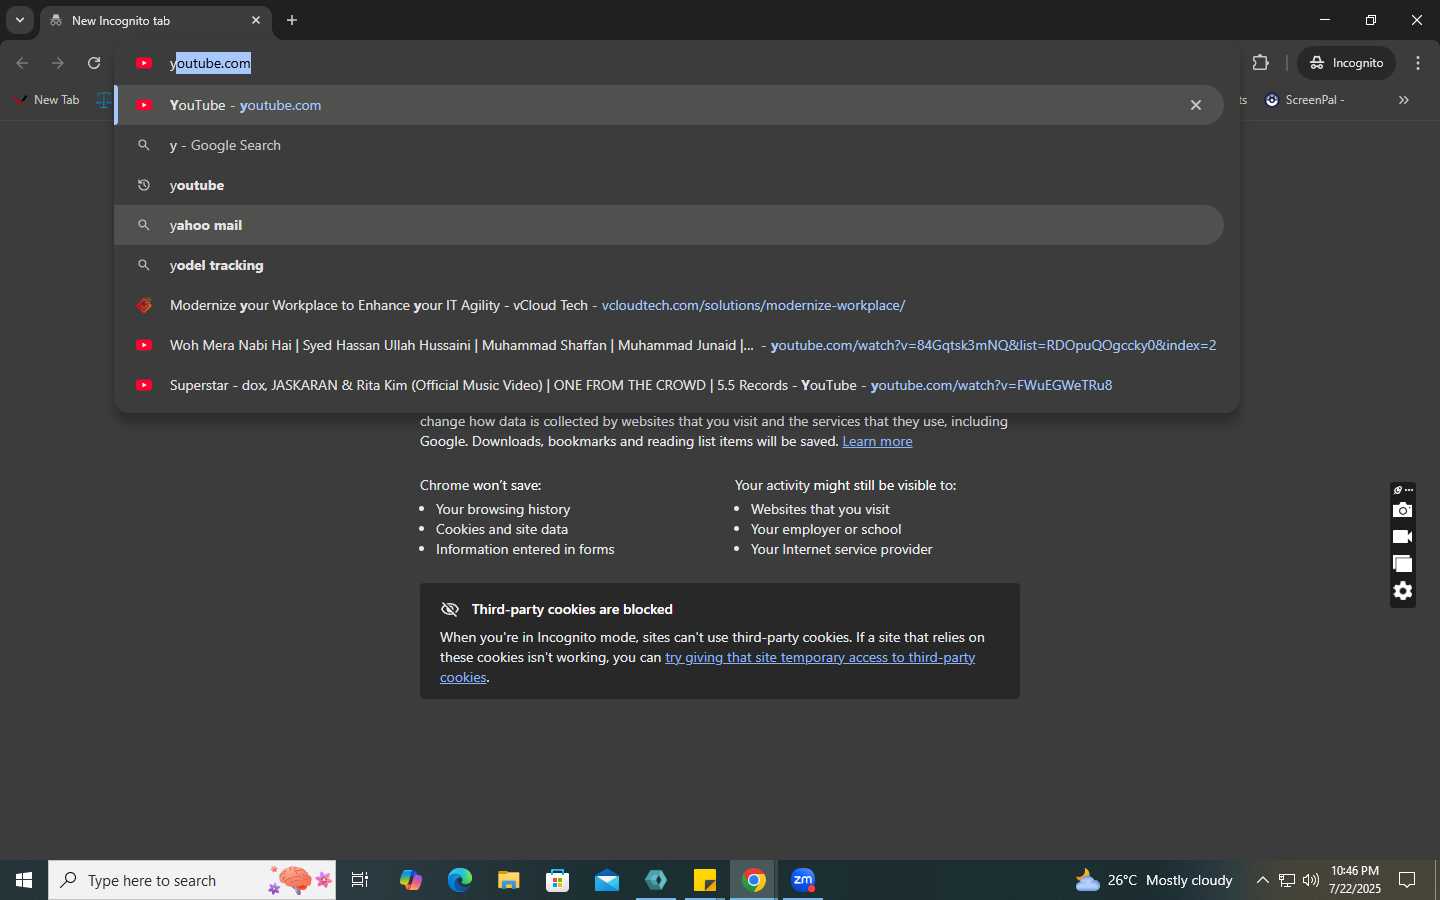Click the temporary third-party cookies access link
This screenshot has width=1440, height=900.
[x=820, y=657]
